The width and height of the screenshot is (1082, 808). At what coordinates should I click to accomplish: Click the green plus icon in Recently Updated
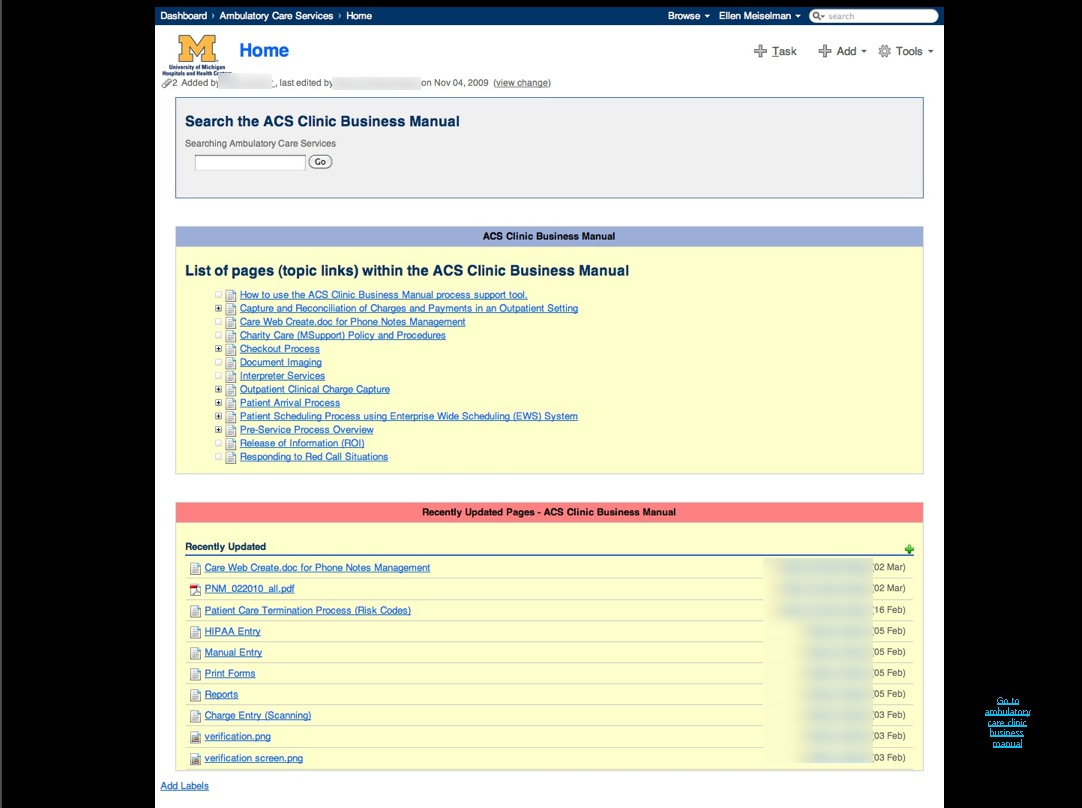pyautogui.click(x=909, y=549)
